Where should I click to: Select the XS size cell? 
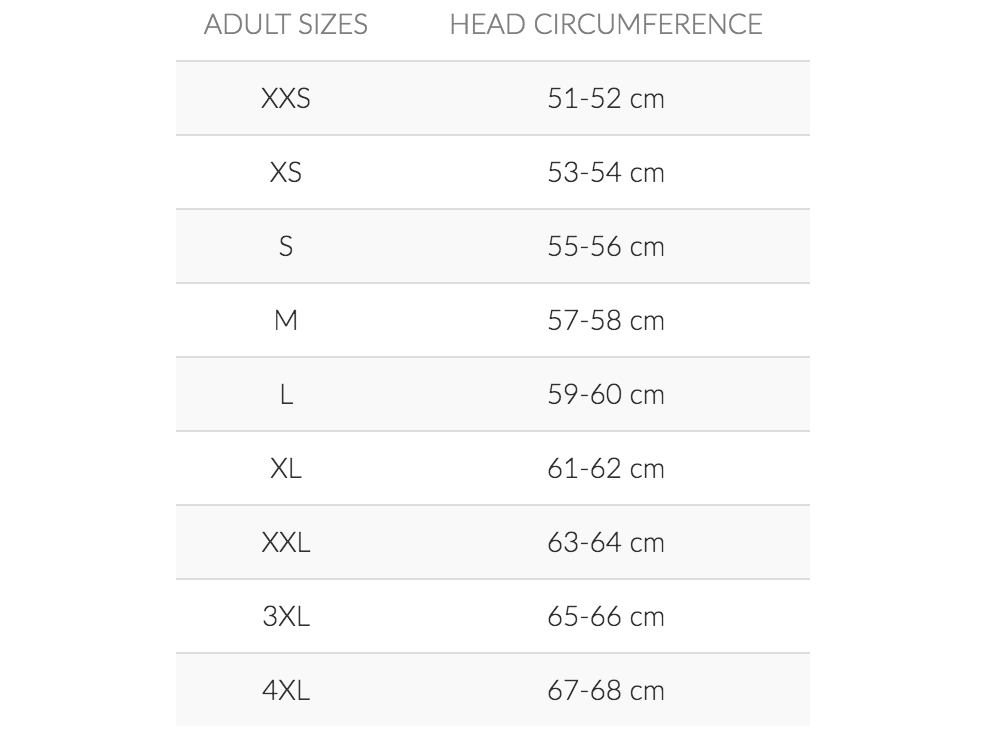(286, 172)
